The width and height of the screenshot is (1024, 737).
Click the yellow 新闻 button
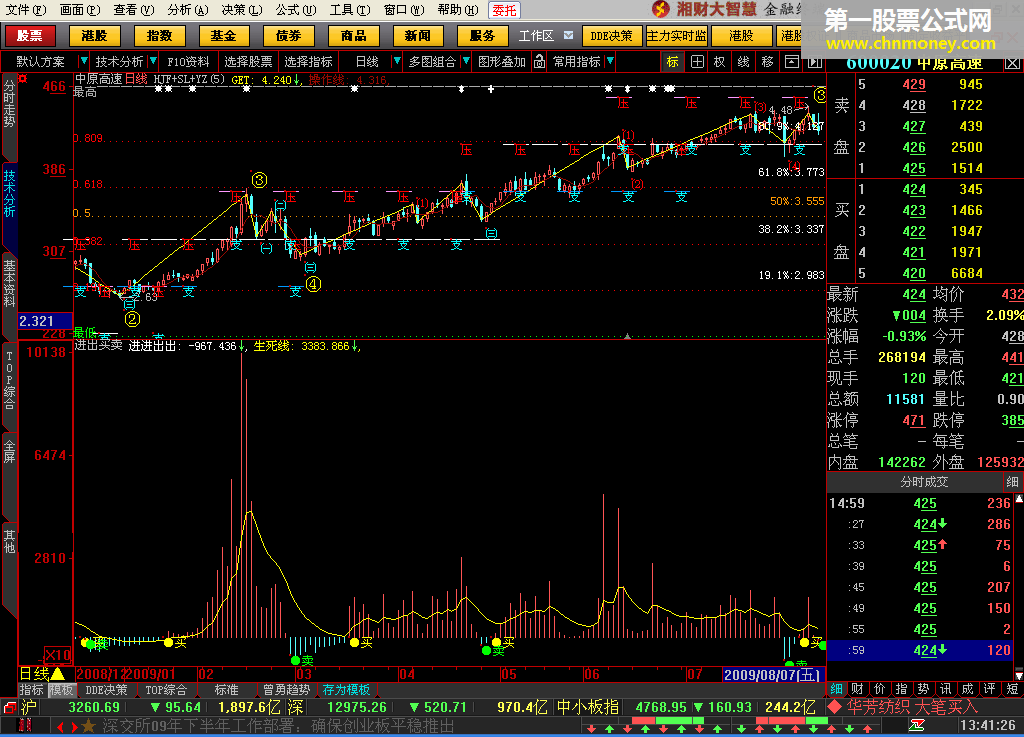click(x=417, y=35)
